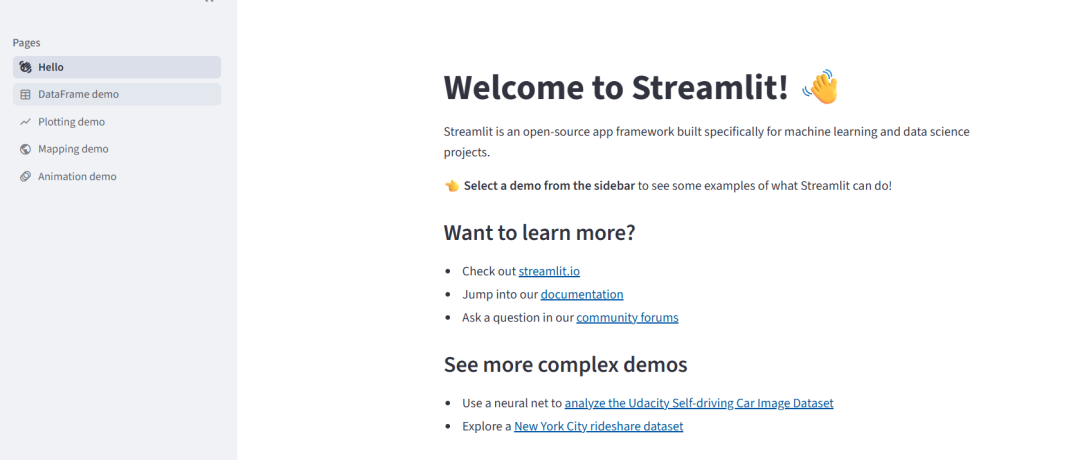This screenshot has height=460, width=1080.
Task: Open the New York City rideshare dataset link
Action: click(x=599, y=426)
